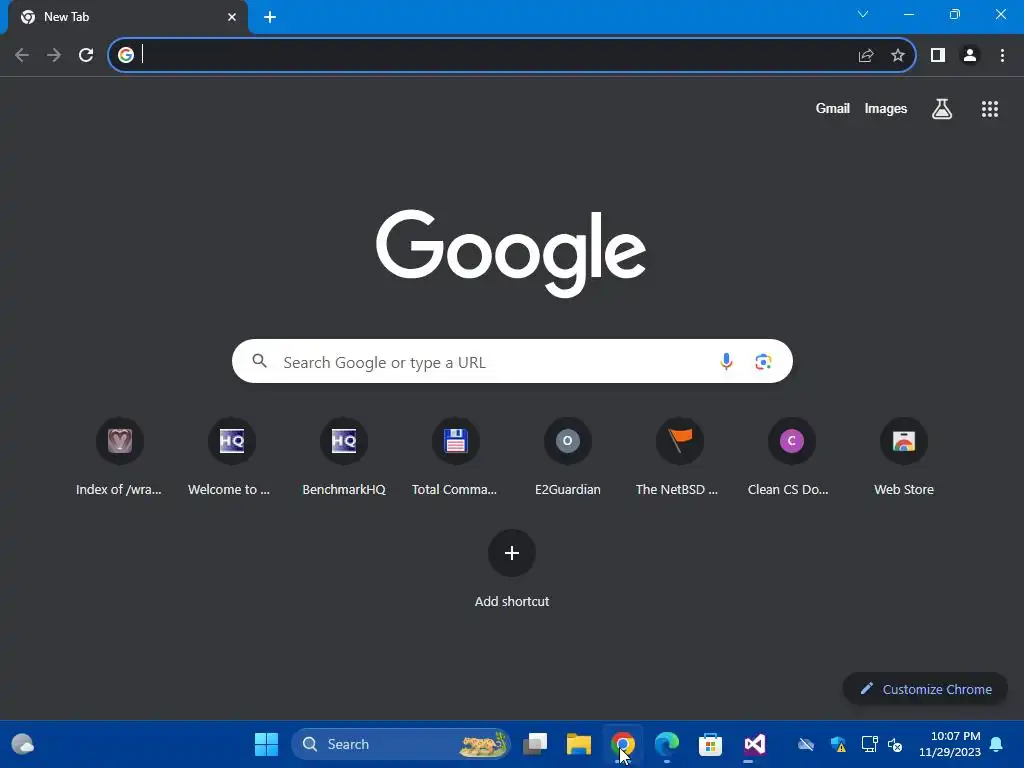The image size is (1024, 768).
Task: Close the New Tab tab
Action: point(232,17)
